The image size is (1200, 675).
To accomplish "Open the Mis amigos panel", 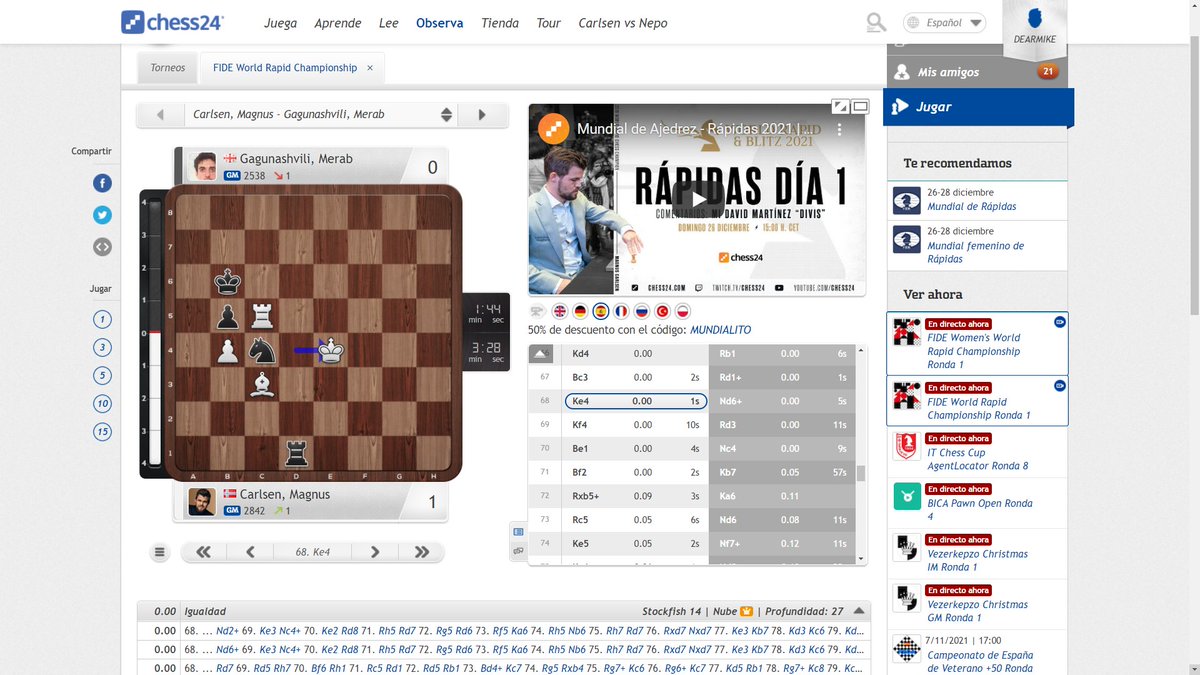I will (977, 72).
